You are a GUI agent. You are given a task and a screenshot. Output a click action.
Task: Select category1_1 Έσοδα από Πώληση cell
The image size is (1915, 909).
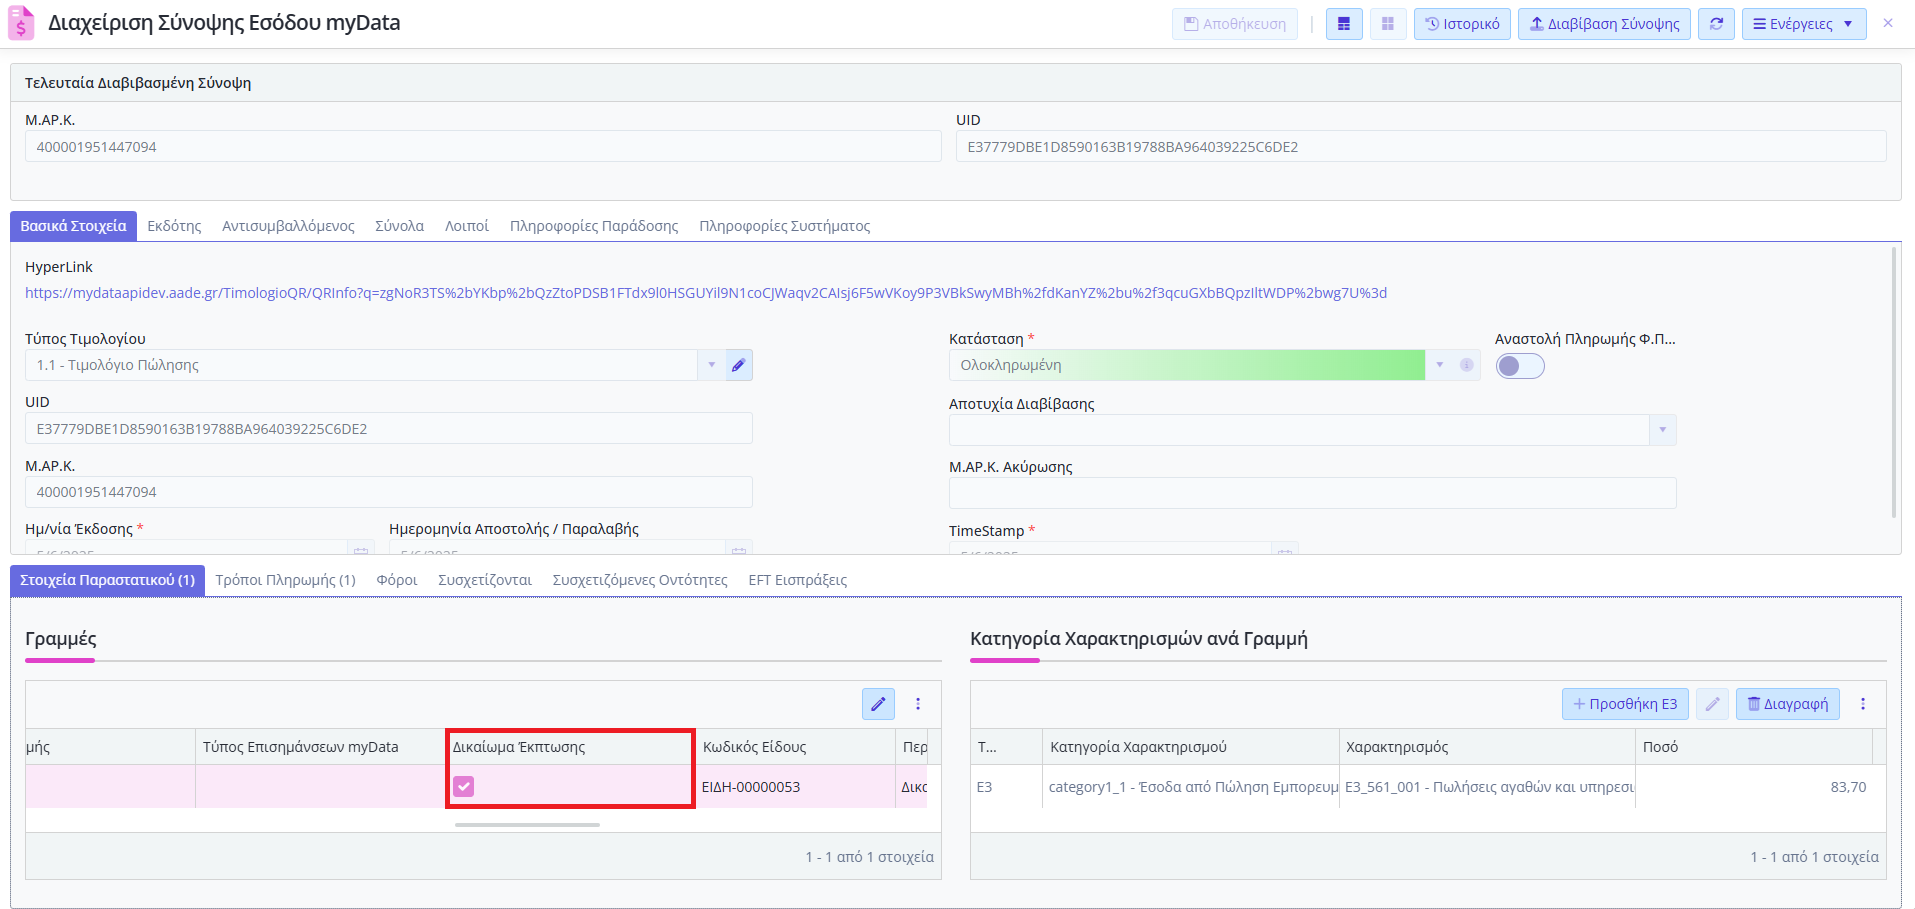pos(1191,787)
